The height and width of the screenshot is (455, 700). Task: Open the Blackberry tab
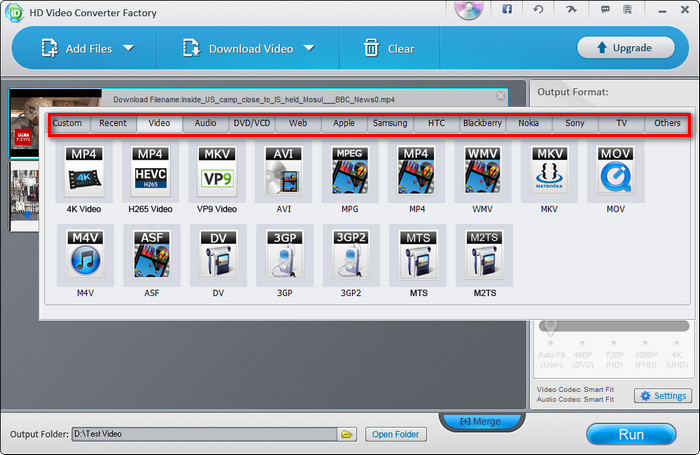[483, 123]
